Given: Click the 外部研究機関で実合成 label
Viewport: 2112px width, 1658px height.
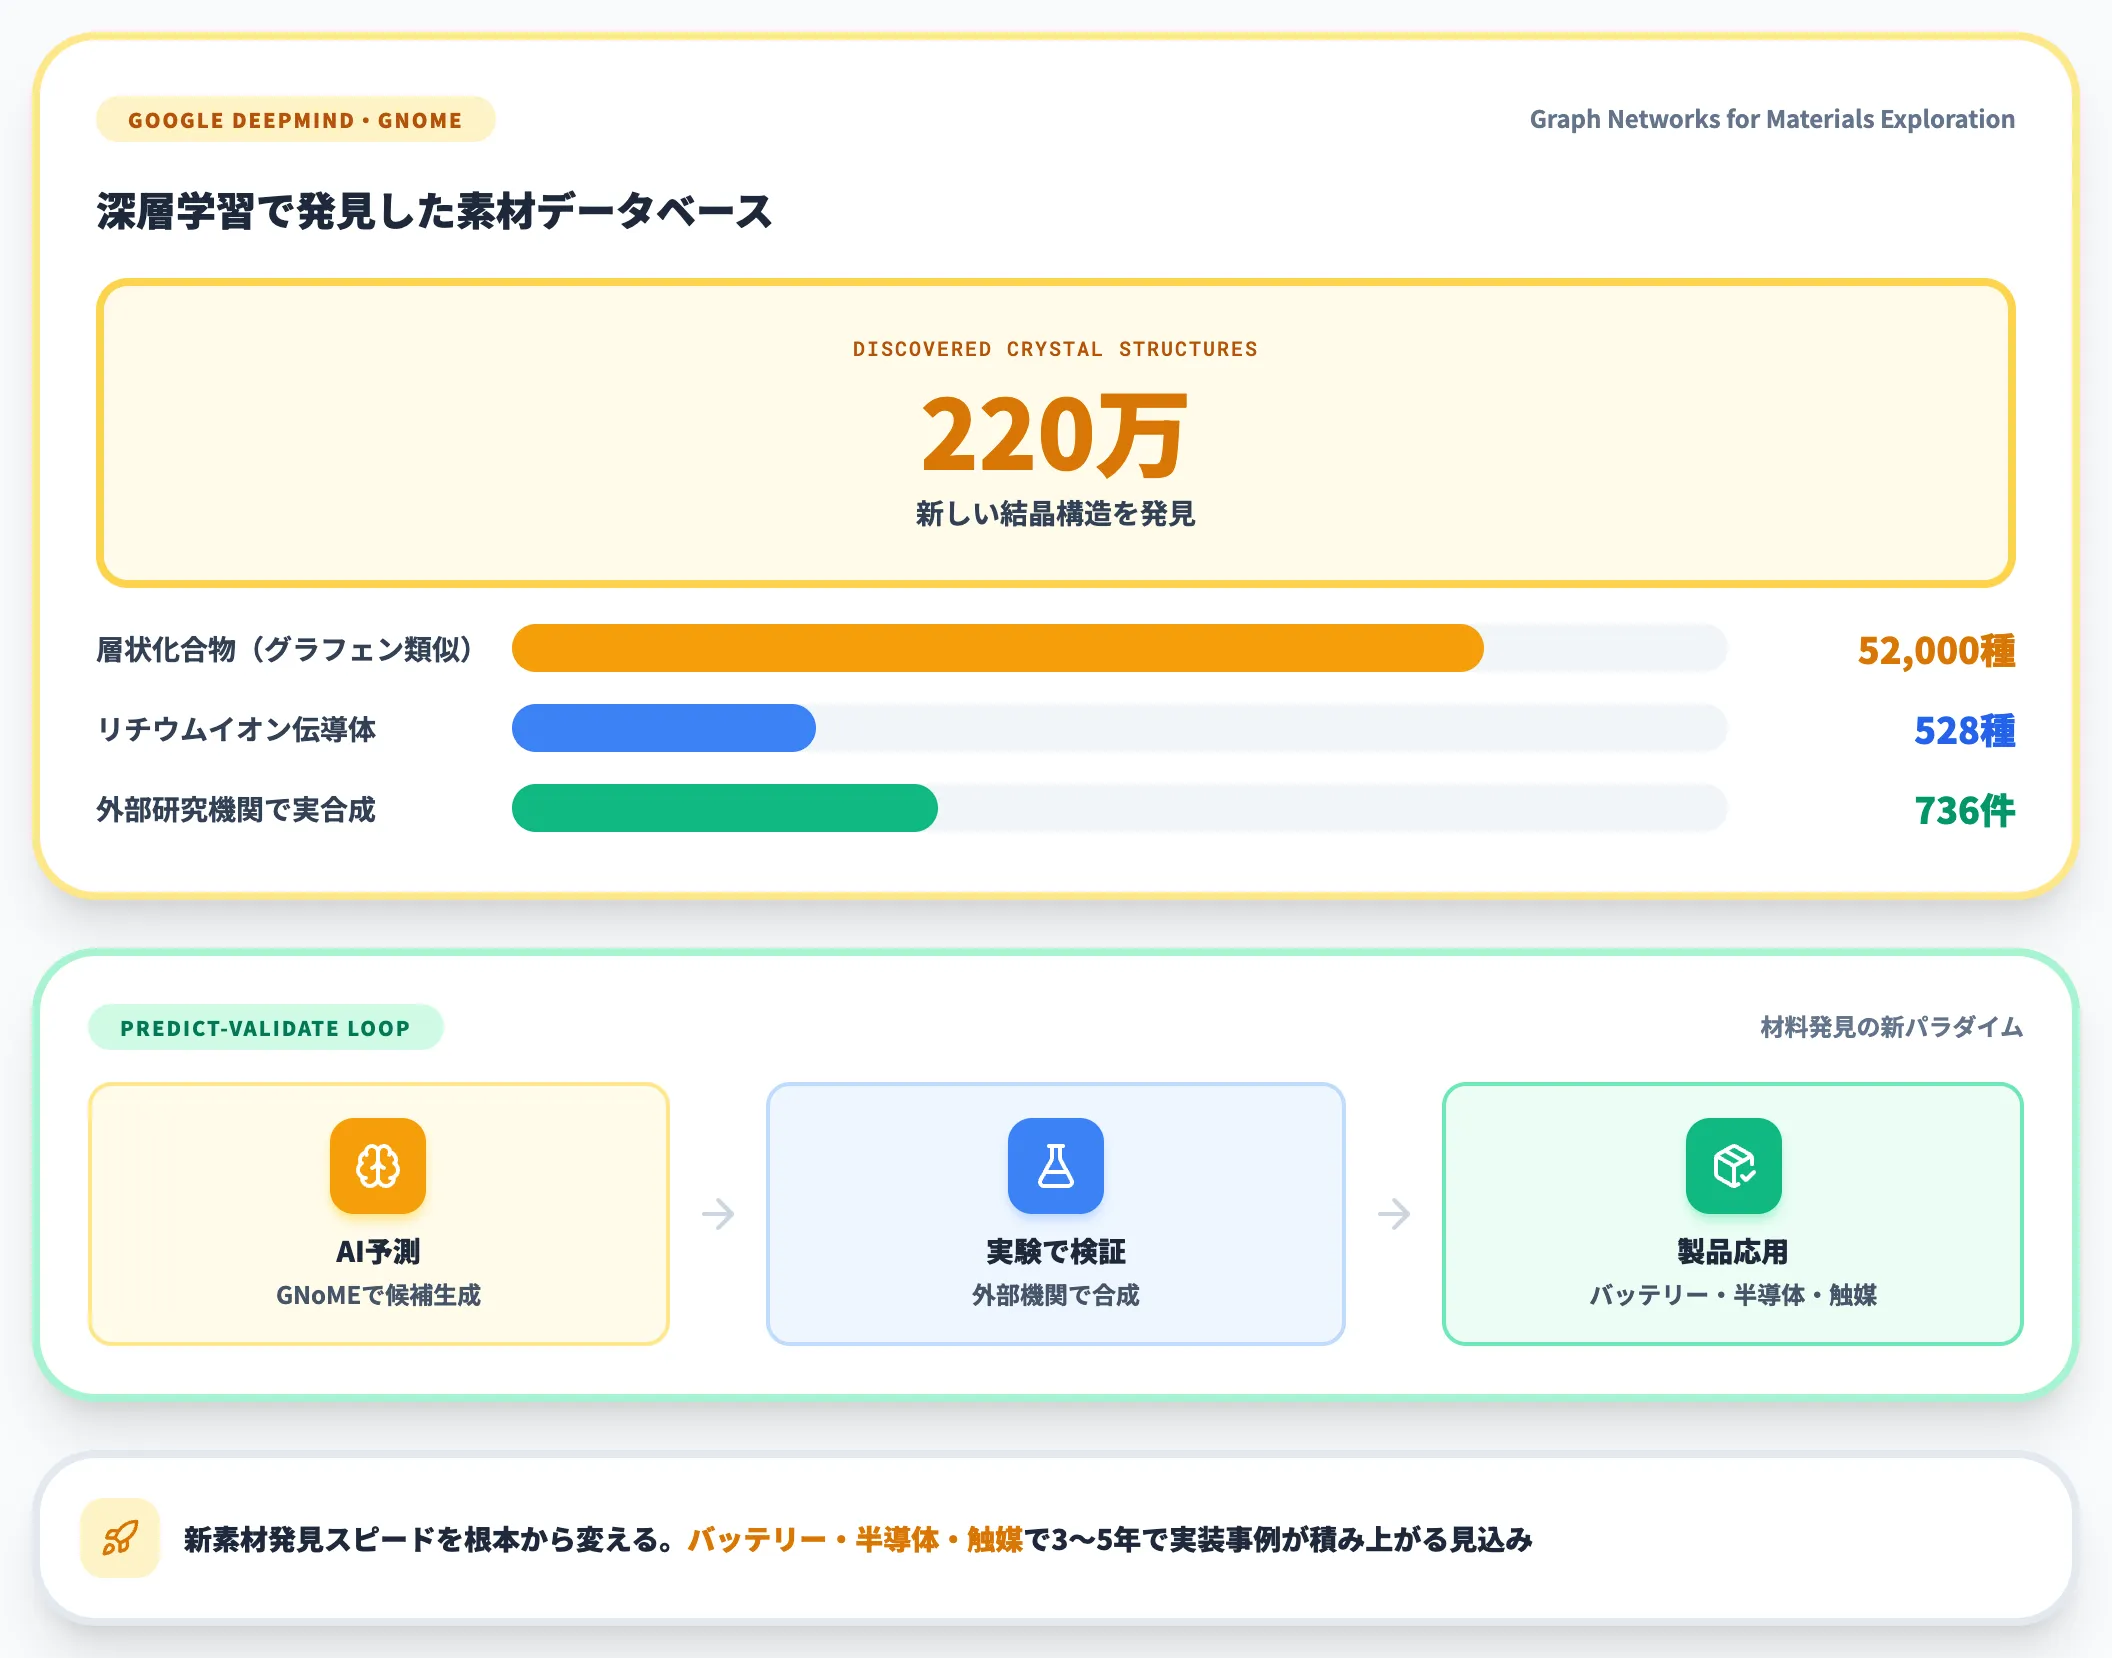Looking at the screenshot, I should (x=236, y=810).
